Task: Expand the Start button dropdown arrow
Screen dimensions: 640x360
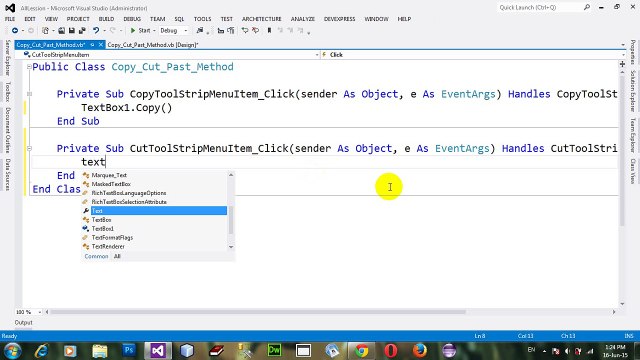Action: click(154, 31)
